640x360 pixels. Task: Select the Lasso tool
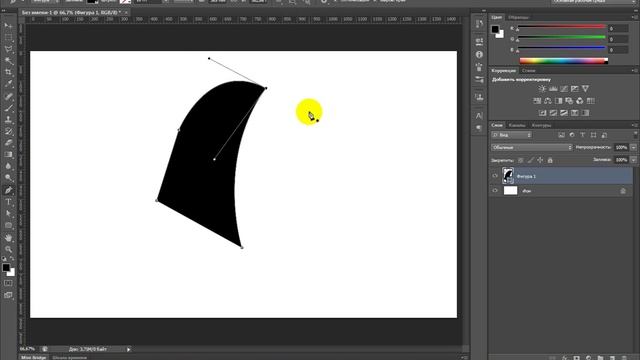point(8,49)
